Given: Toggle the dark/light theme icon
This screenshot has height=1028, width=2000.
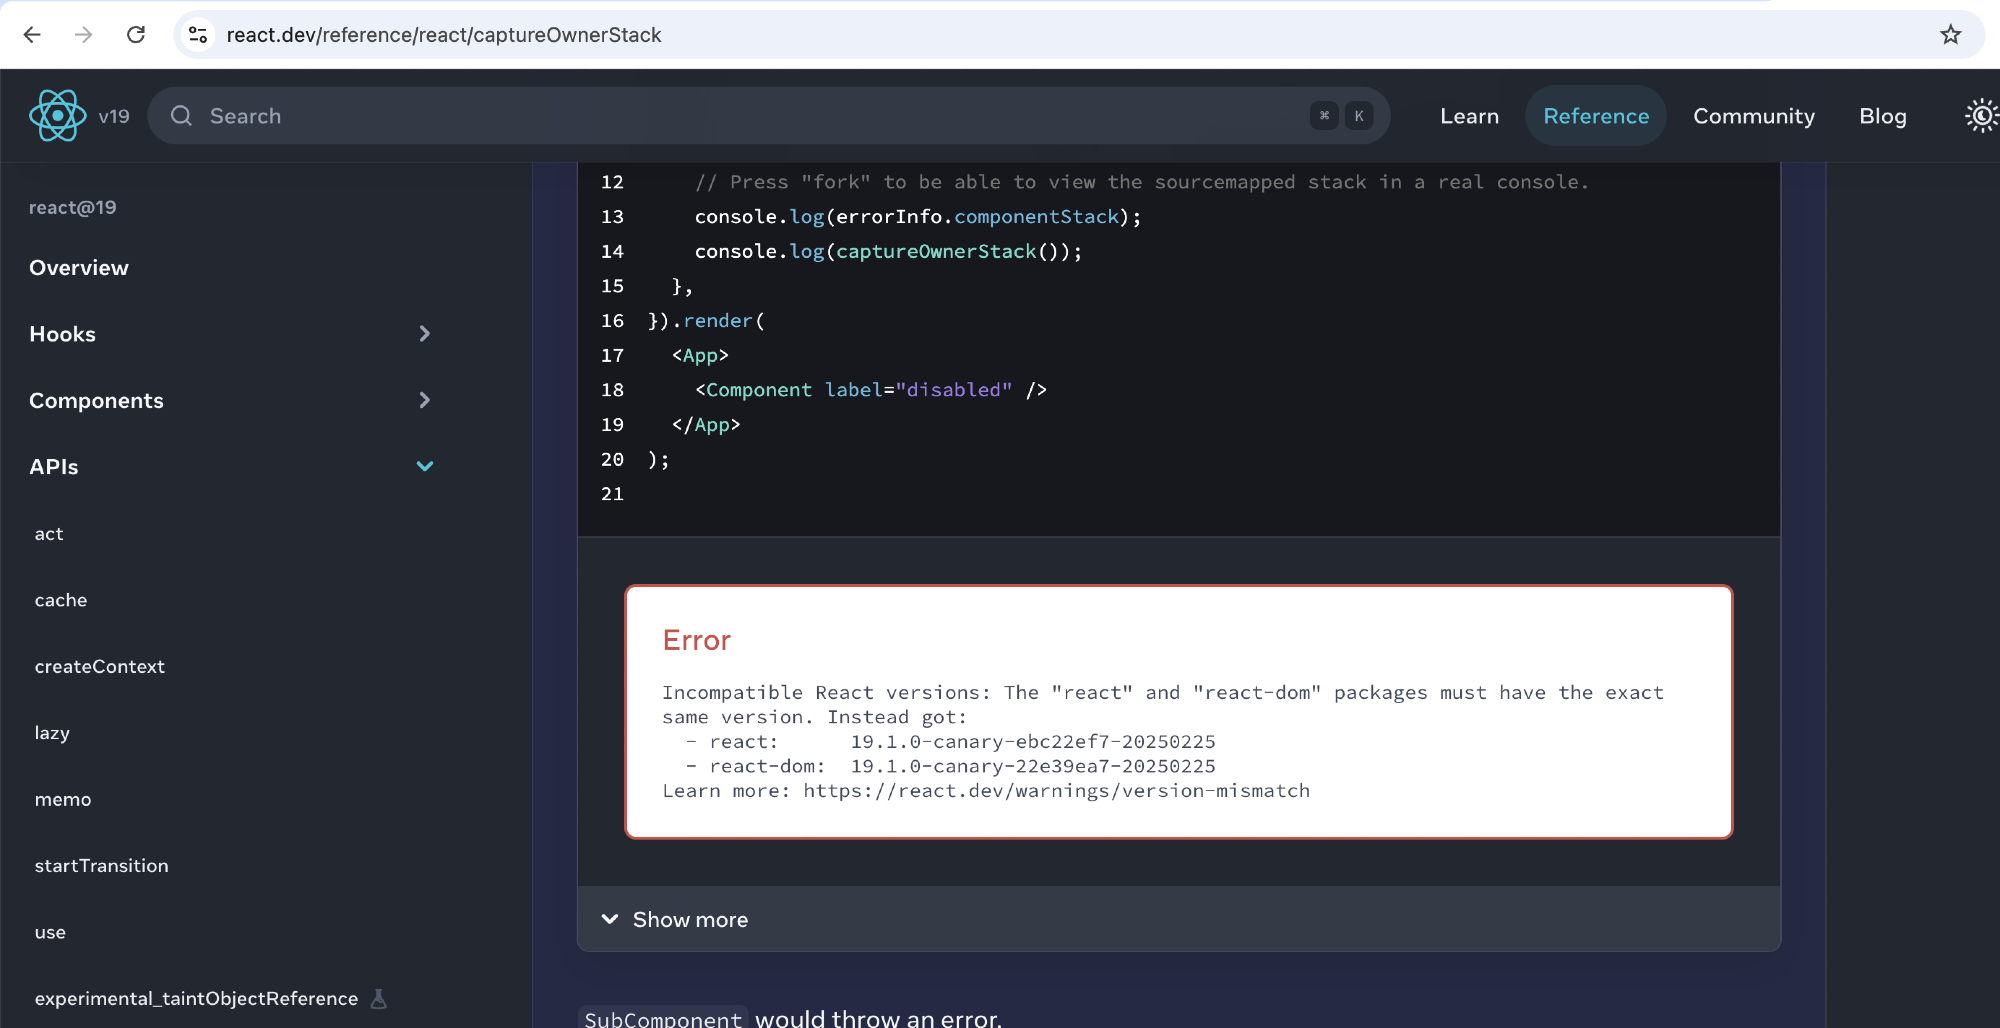Looking at the screenshot, I should [1980, 116].
